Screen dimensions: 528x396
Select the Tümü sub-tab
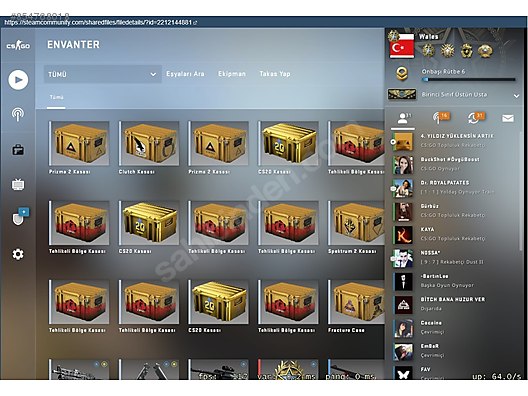[x=56, y=97]
